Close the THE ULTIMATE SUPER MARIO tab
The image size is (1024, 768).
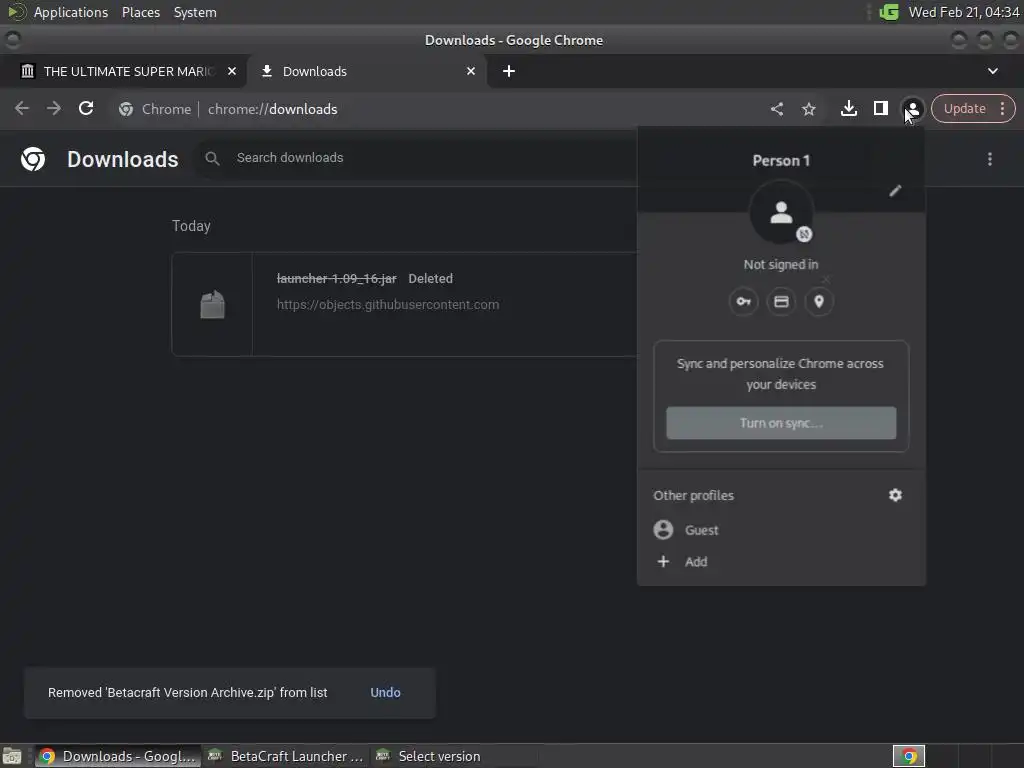click(x=232, y=71)
